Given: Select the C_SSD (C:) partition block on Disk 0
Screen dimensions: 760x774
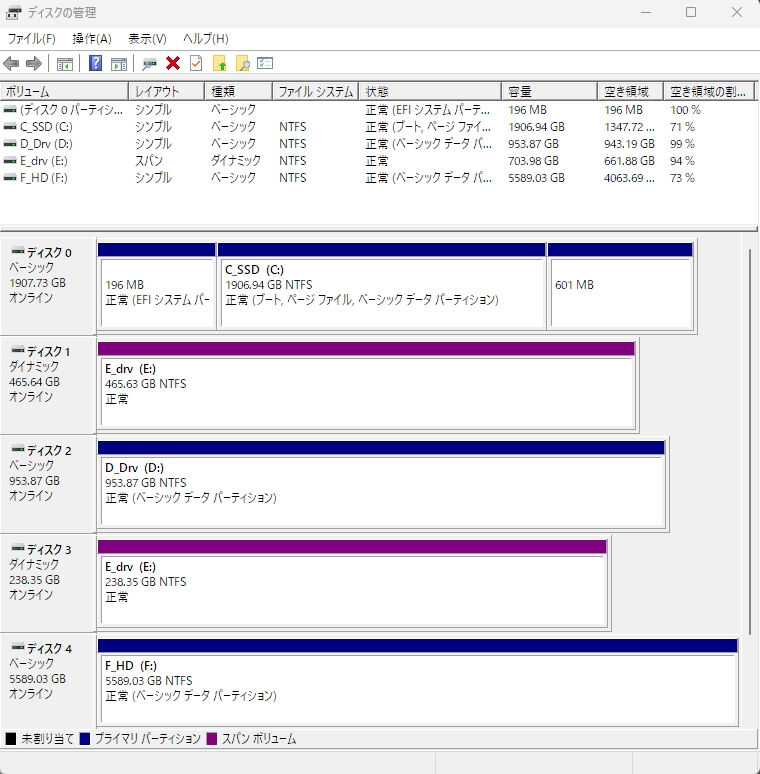Looking at the screenshot, I should [381, 286].
